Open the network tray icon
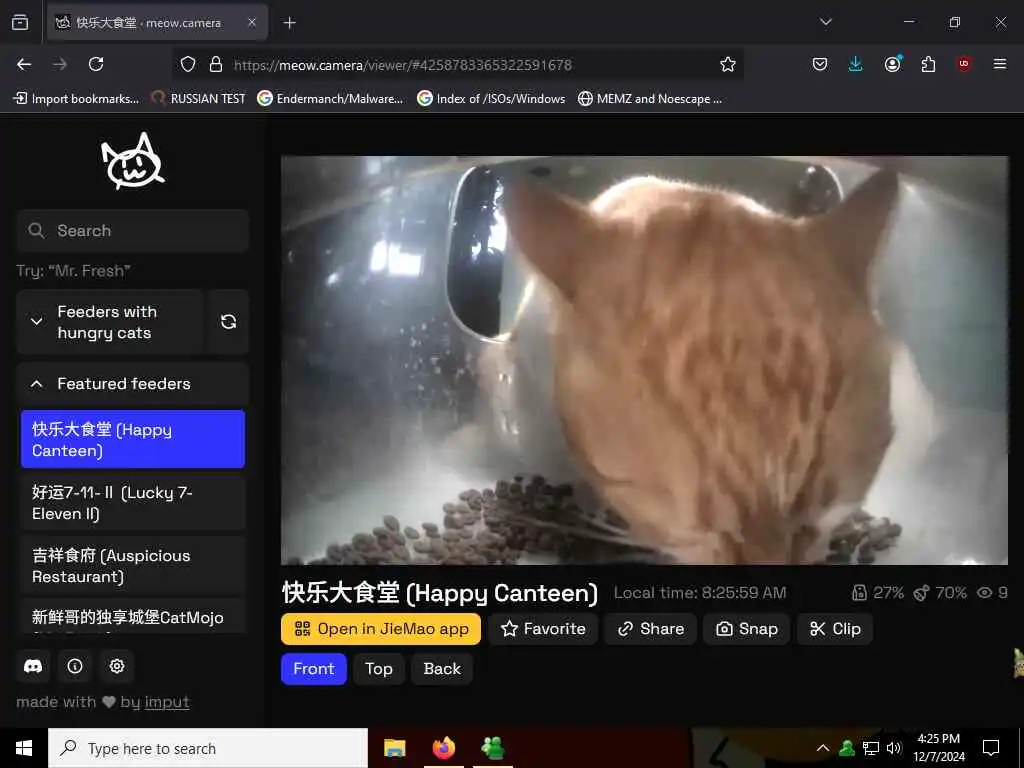Screen dimensions: 1024x768 click(x=871, y=748)
